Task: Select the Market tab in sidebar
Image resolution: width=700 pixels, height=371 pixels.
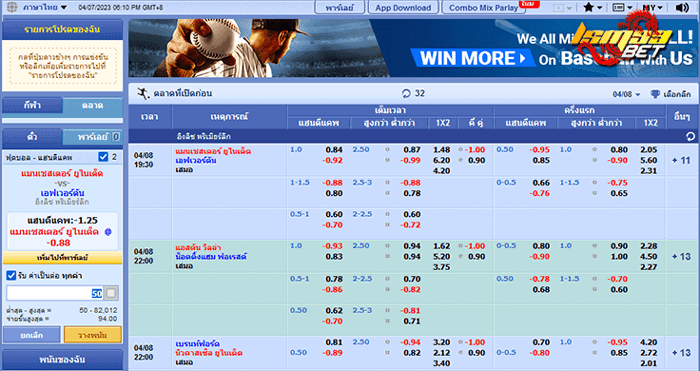Action: (x=92, y=106)
